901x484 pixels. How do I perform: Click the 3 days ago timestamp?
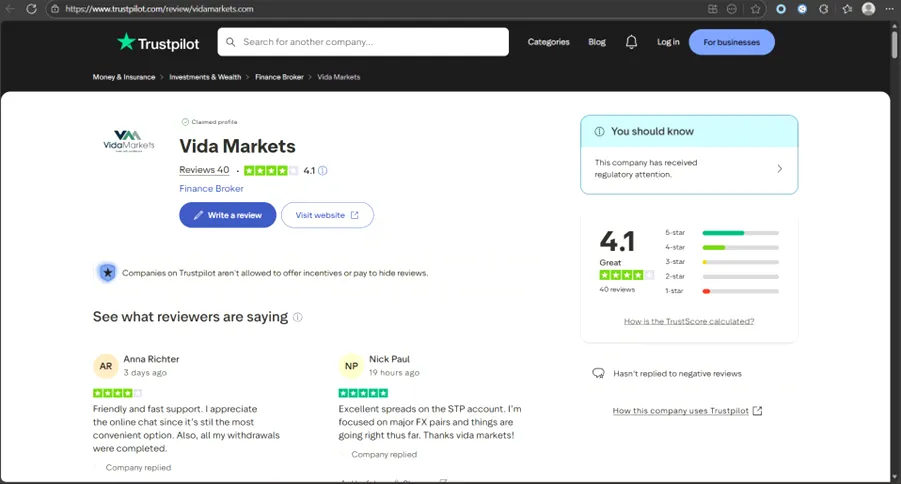(145, 373)
